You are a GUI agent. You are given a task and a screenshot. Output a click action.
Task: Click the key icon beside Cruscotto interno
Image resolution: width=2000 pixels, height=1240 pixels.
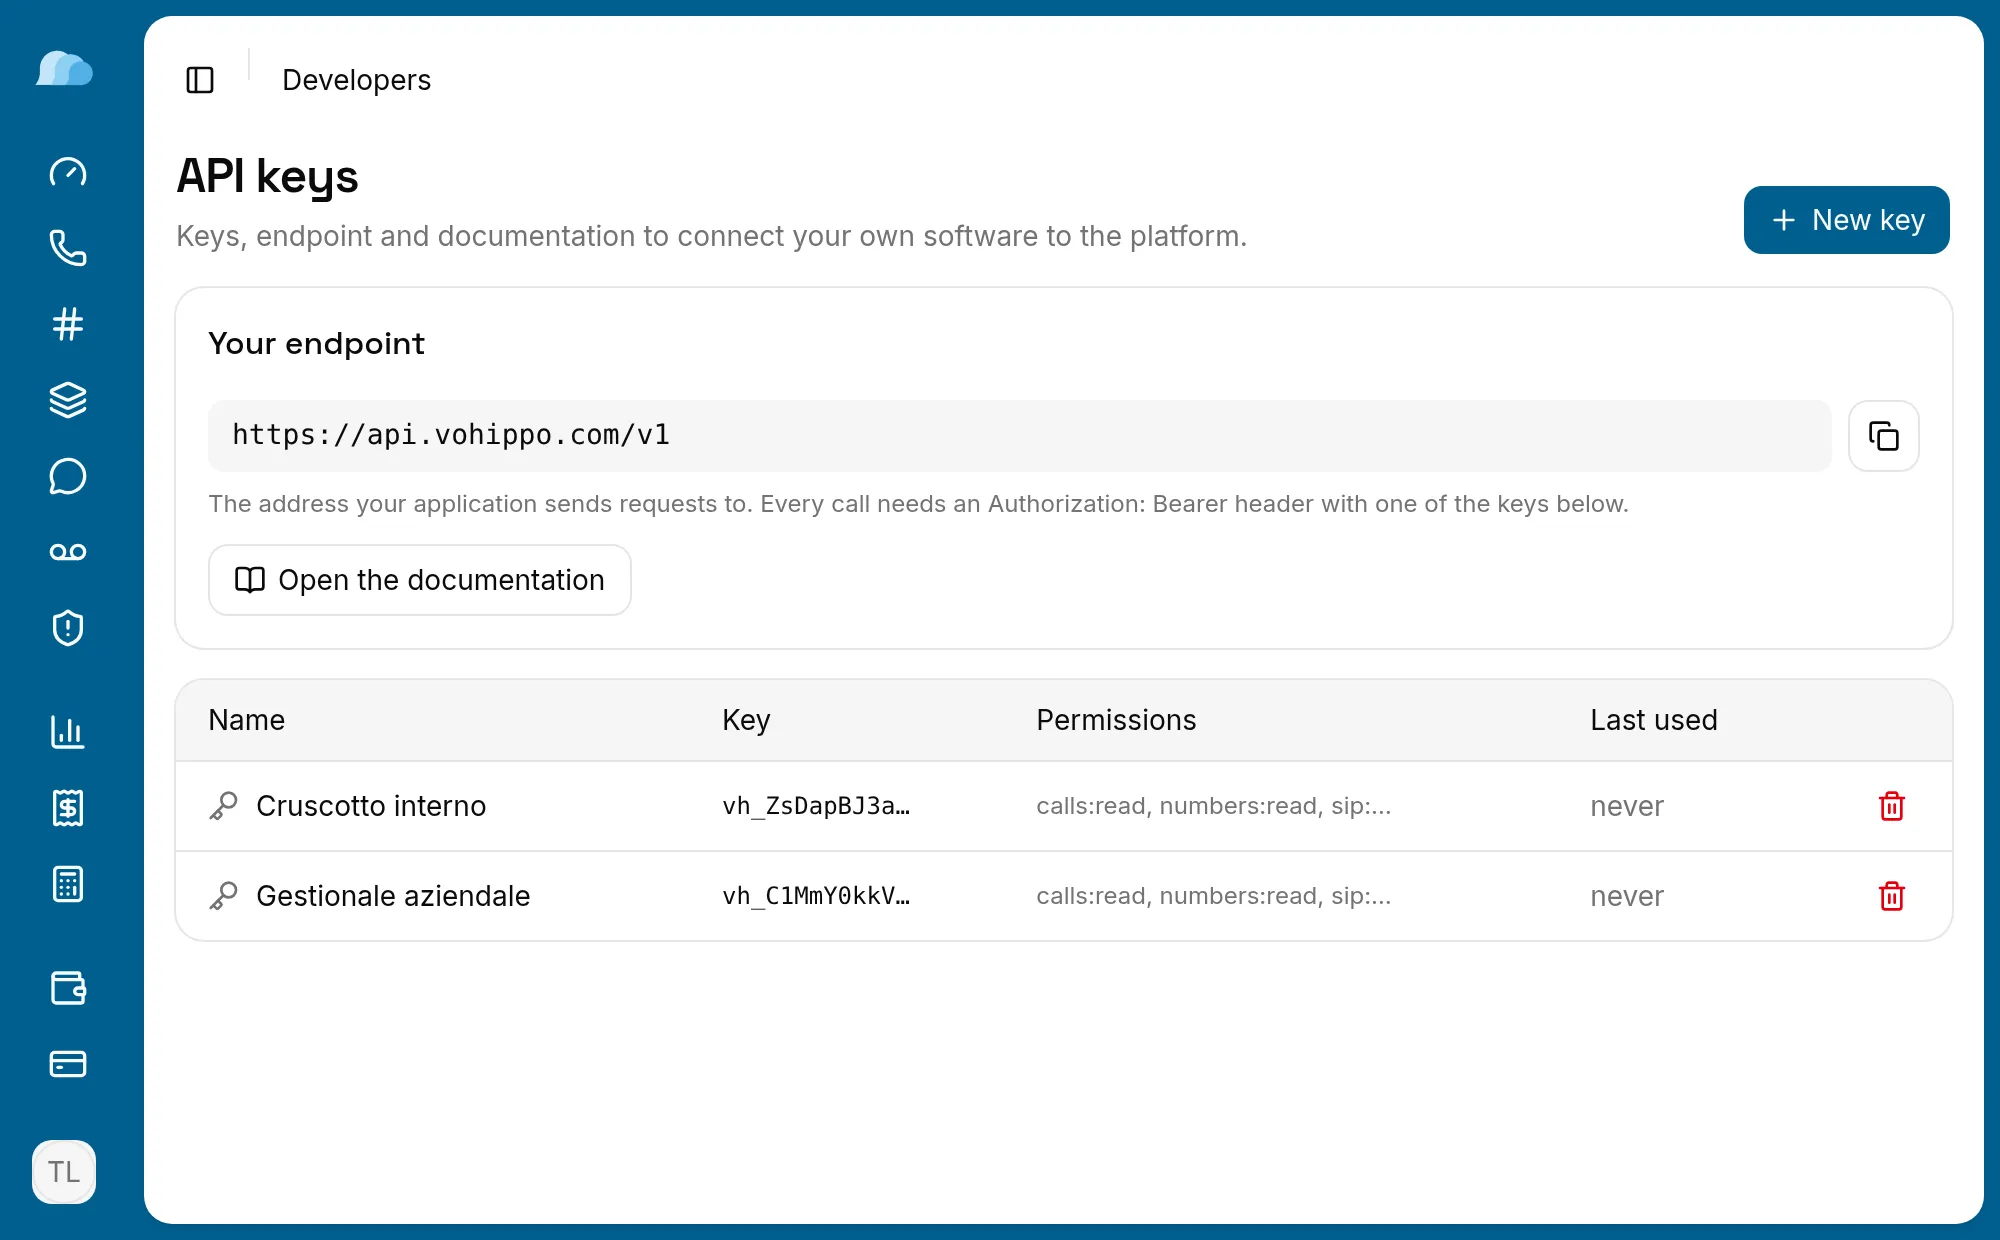223,806
